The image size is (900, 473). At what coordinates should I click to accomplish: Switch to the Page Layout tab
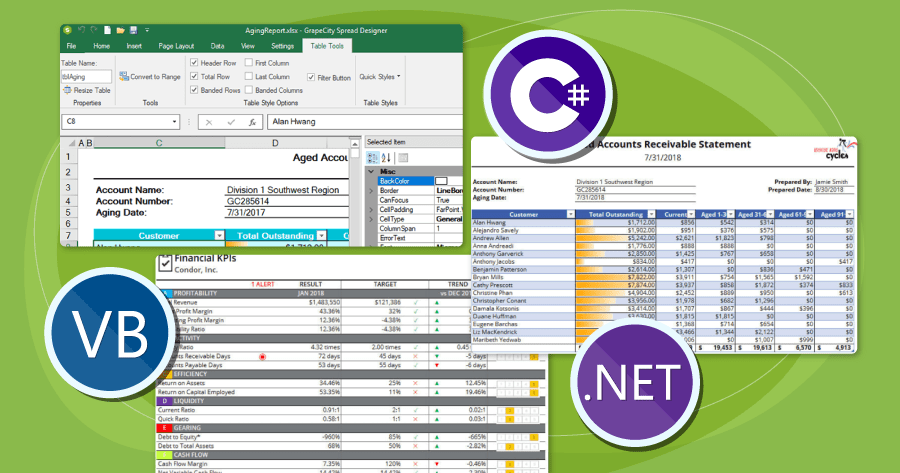click(176, 46)
